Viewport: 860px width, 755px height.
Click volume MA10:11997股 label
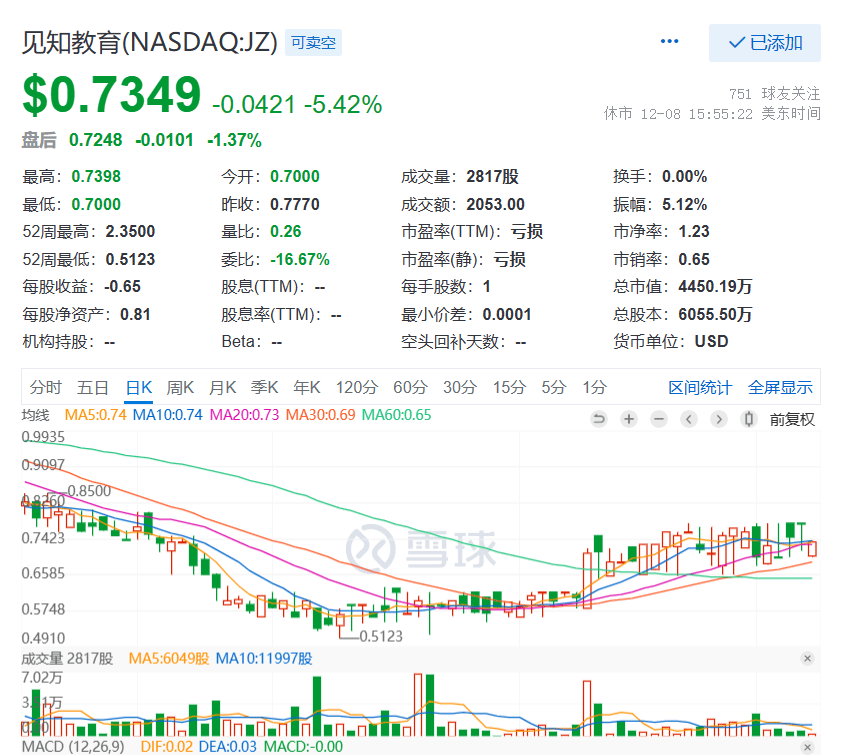pyautogui.click(x=264, y=658)
